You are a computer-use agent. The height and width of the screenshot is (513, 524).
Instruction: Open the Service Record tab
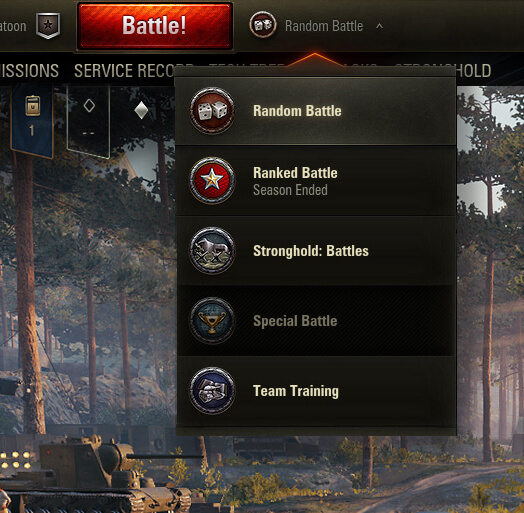[124, 71]
